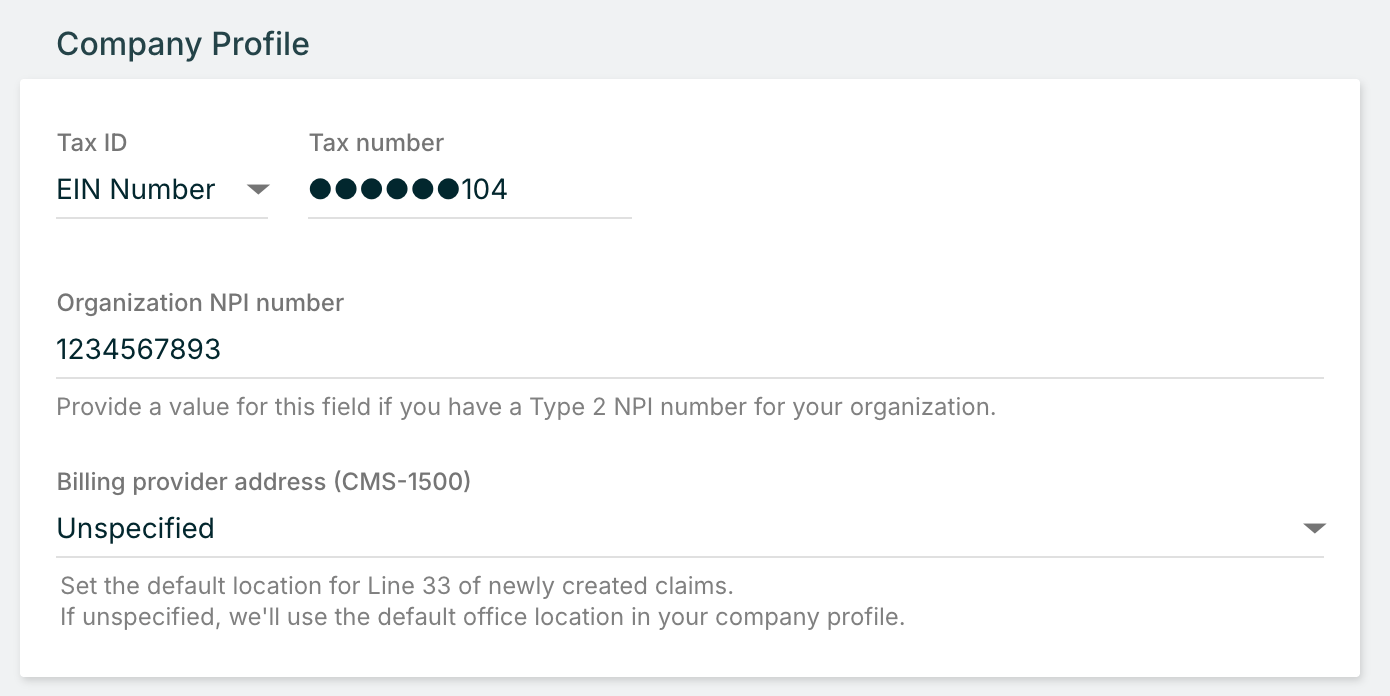Click the Tax number label
This screenshot has width=1390, height=696.
(x=376, y=142)
